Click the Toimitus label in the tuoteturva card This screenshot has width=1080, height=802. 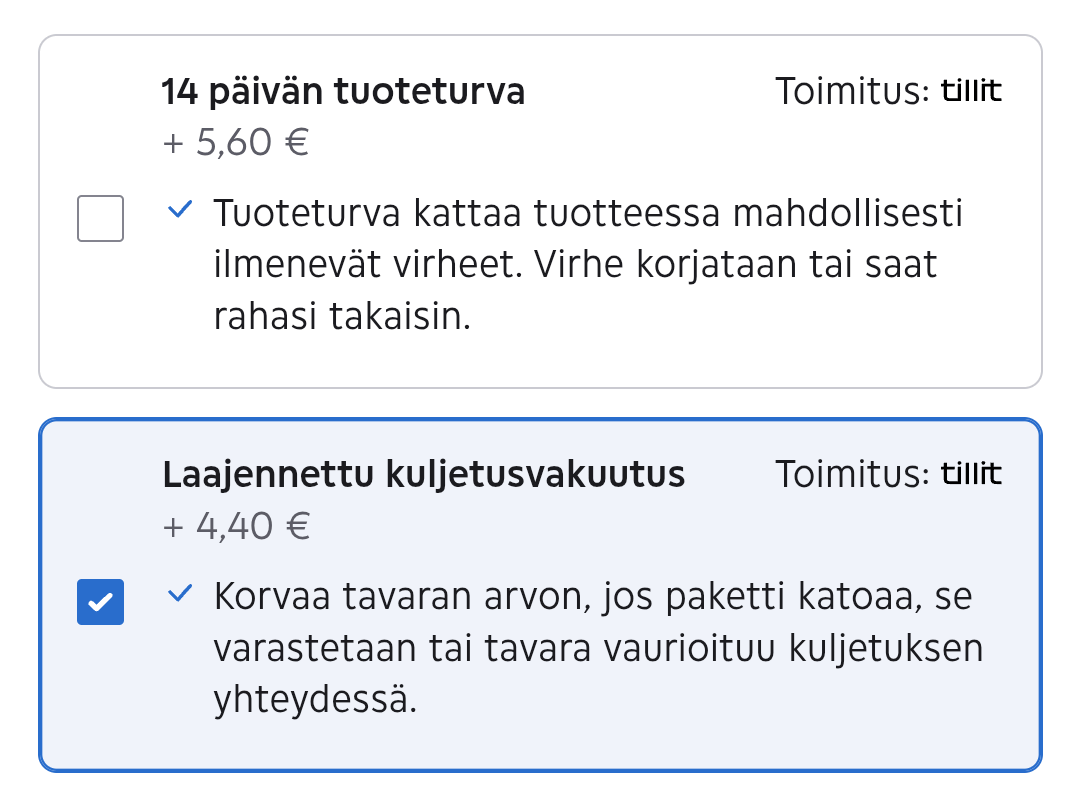click(x=852, y=92)
